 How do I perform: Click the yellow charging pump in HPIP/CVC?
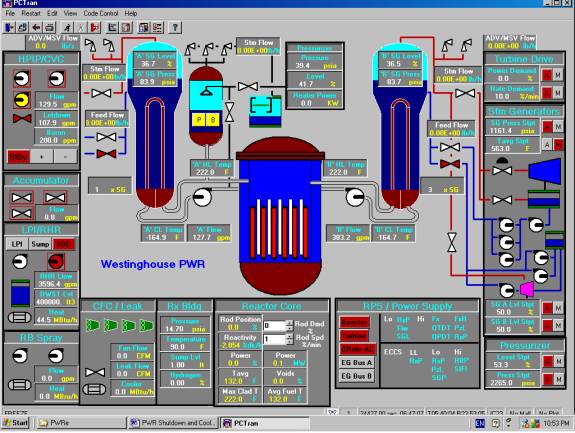click(x=22, y=100)
